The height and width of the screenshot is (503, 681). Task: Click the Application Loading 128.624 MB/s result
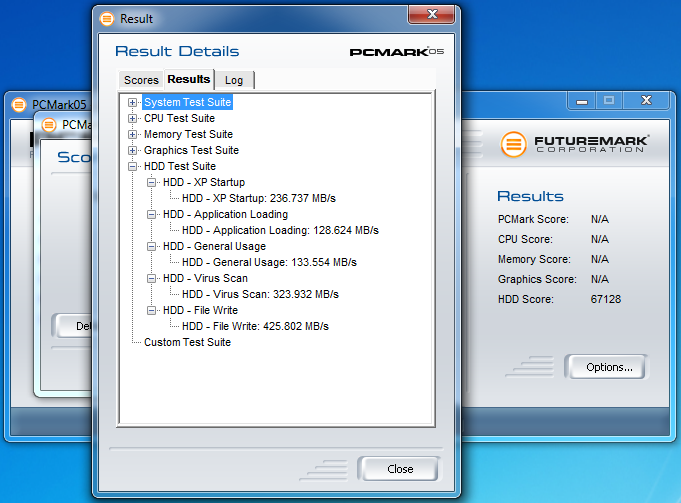click(280, 231)
